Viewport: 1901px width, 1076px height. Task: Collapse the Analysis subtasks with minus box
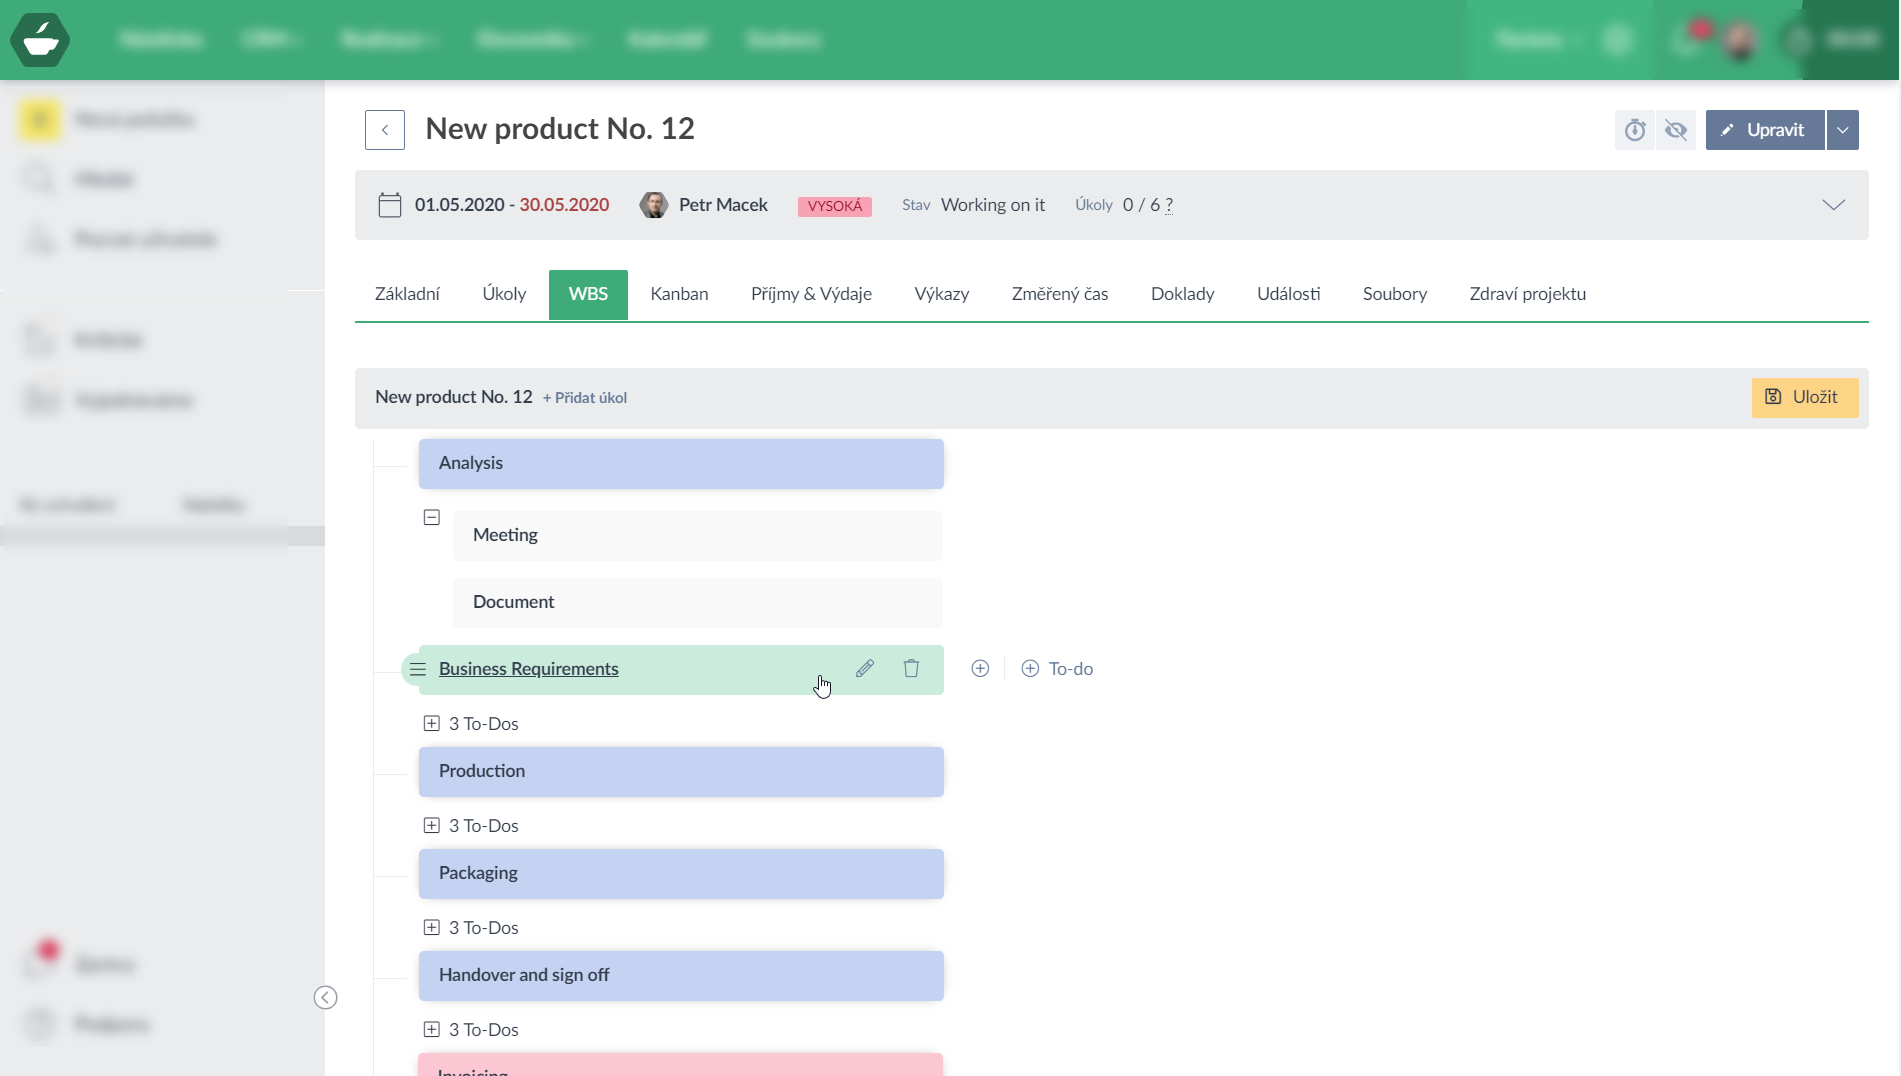pos(432,518)
